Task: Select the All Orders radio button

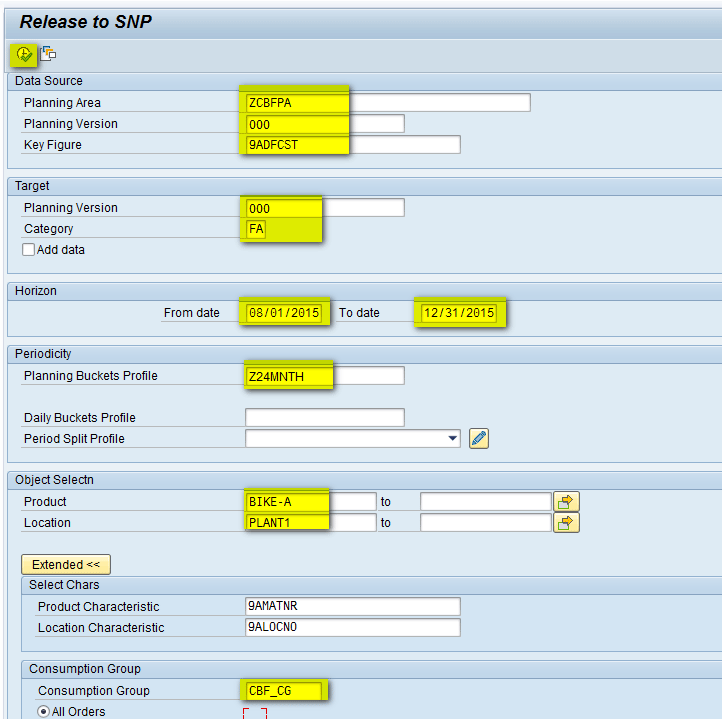Action: [x=43, y=711]
